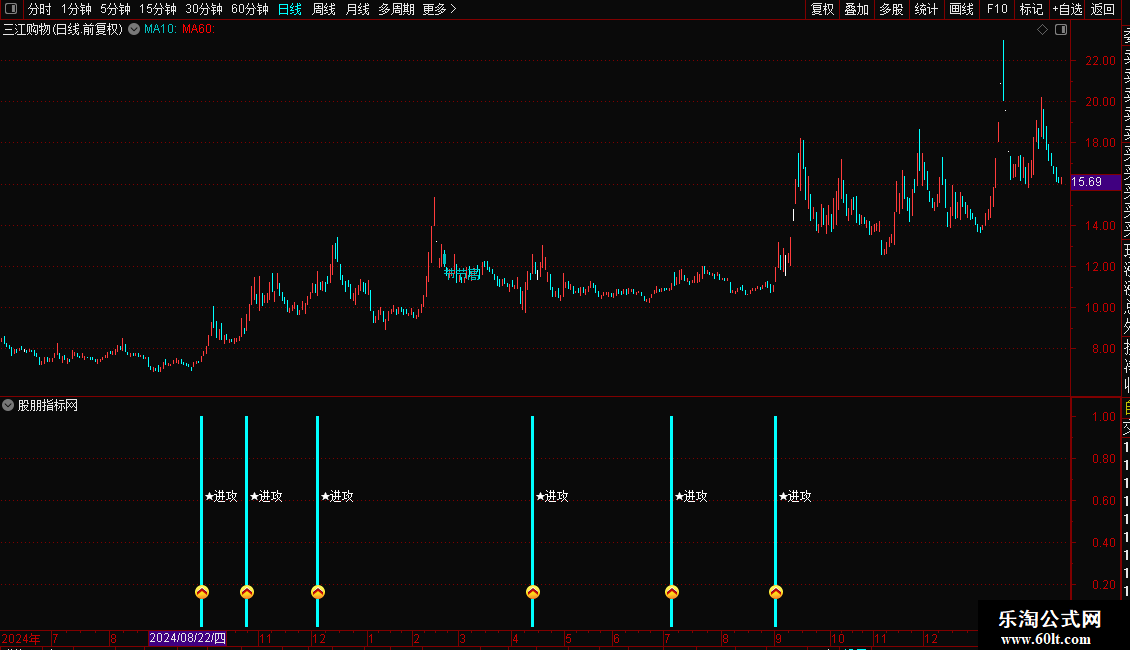Select the 1分钟 period
The image size is (1130, 650).
(76, 9)
